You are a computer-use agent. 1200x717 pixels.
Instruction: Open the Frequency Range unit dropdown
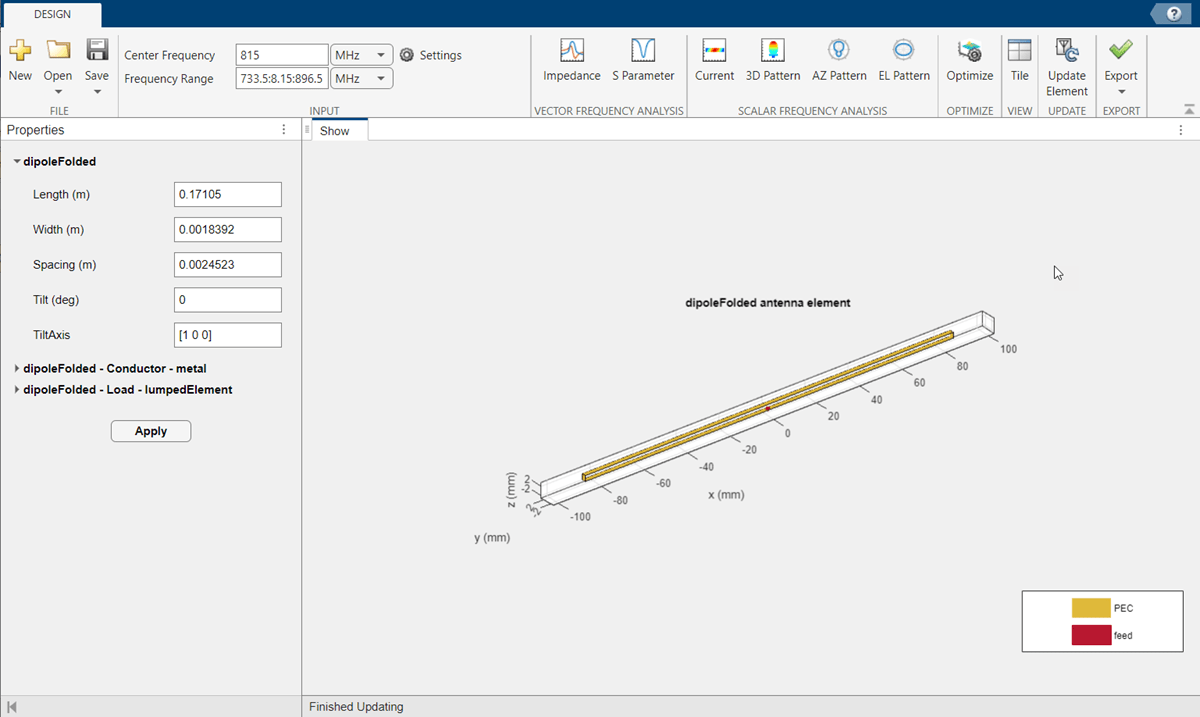pos(362,78)
